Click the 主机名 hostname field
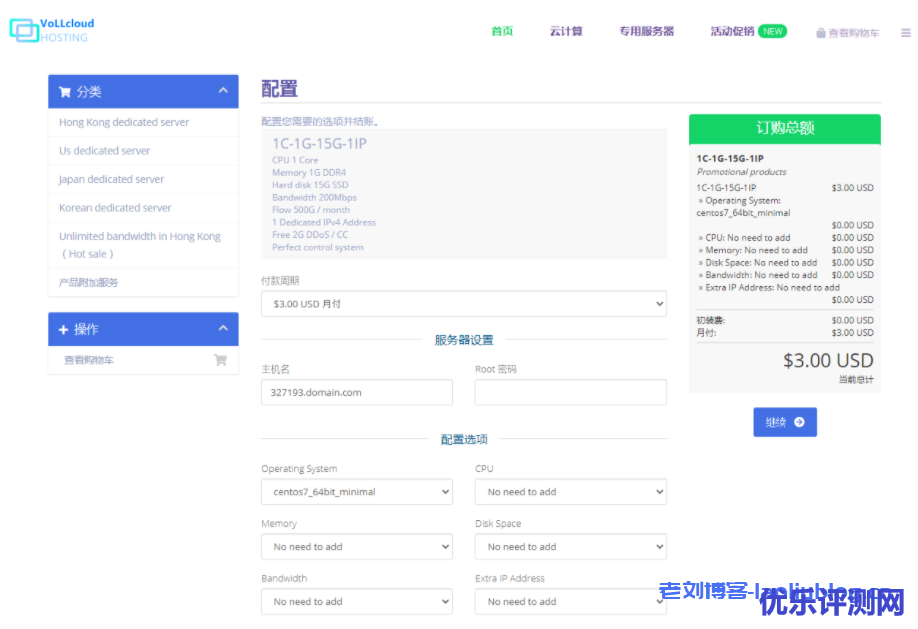The image size is (918, 629). coord(356,392)
